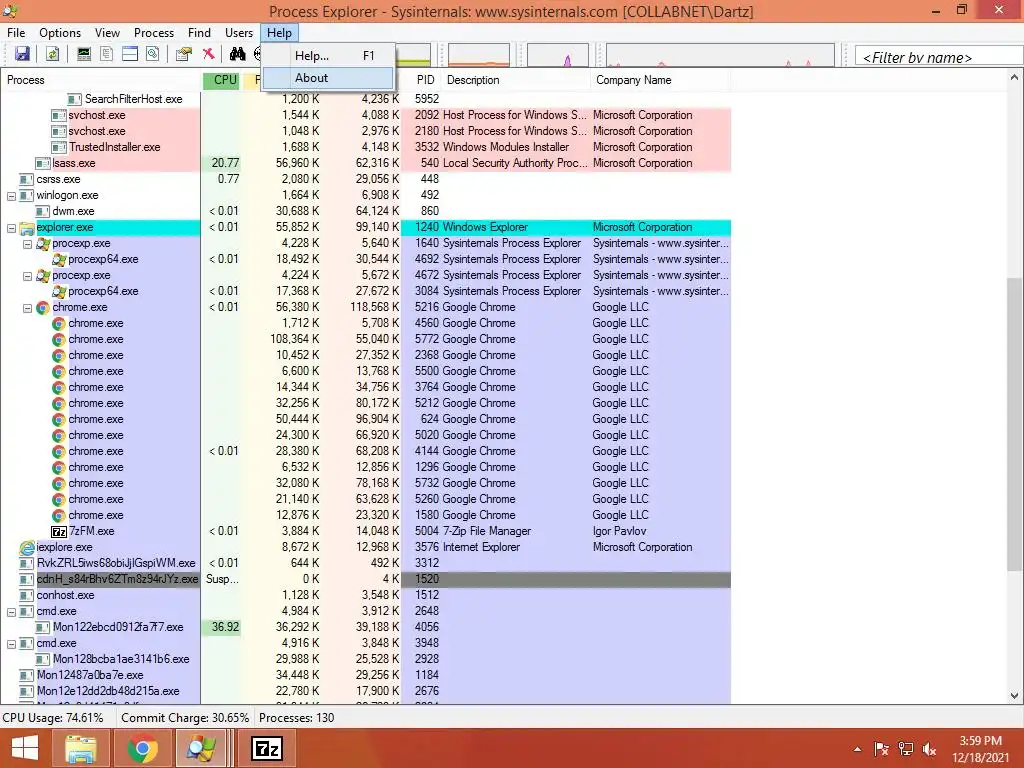Click the Process Explorer taskbar icon
Image resolution: width=1024 pixels, height=768 pixels.
point(201,748)
